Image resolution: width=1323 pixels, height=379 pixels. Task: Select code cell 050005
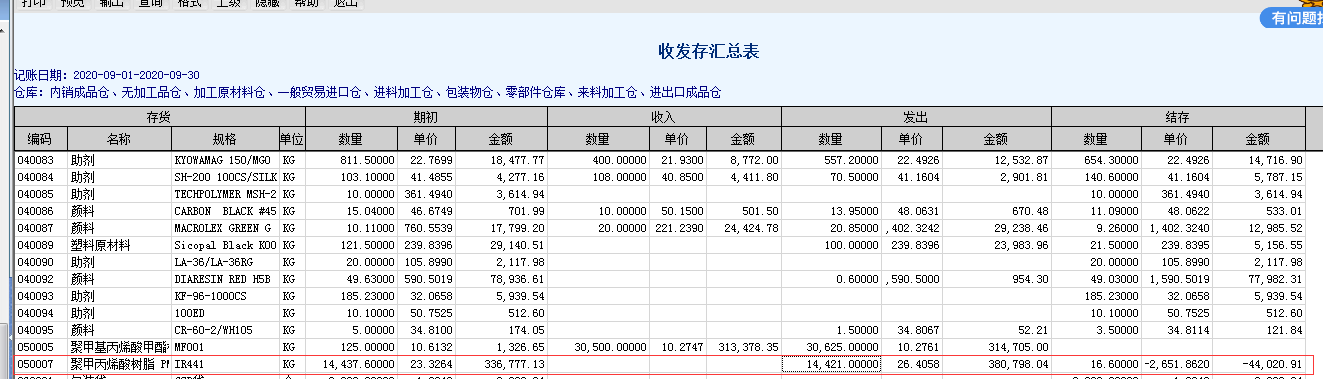coord(40,347)
